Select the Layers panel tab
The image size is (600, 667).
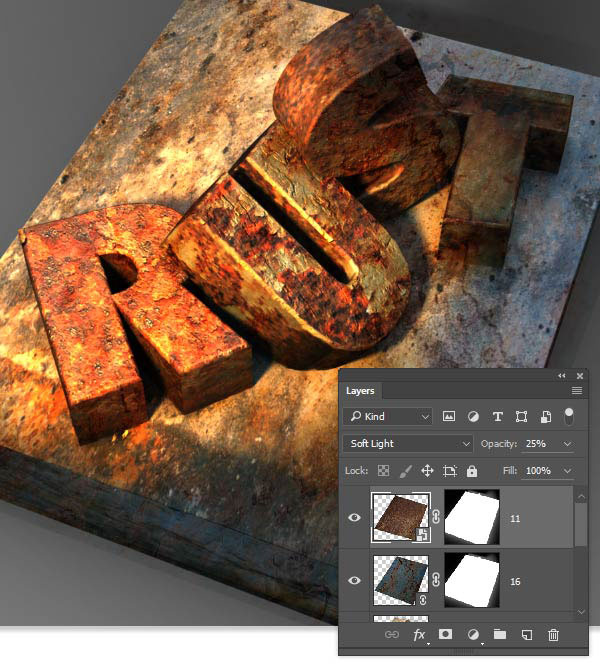(x=361, y=391)
